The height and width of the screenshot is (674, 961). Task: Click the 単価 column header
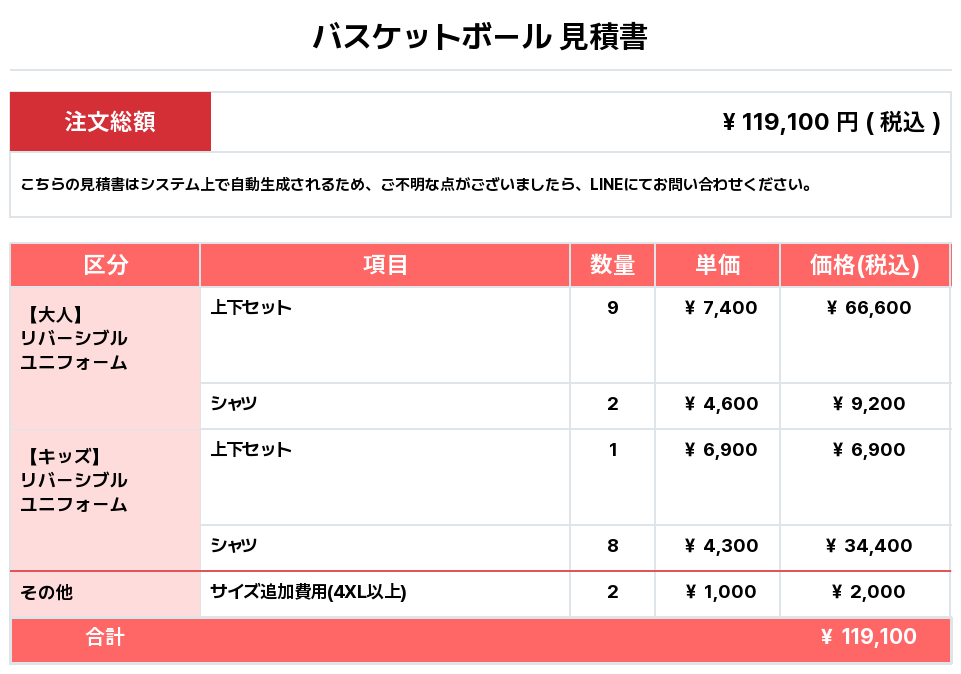(717, 265)
